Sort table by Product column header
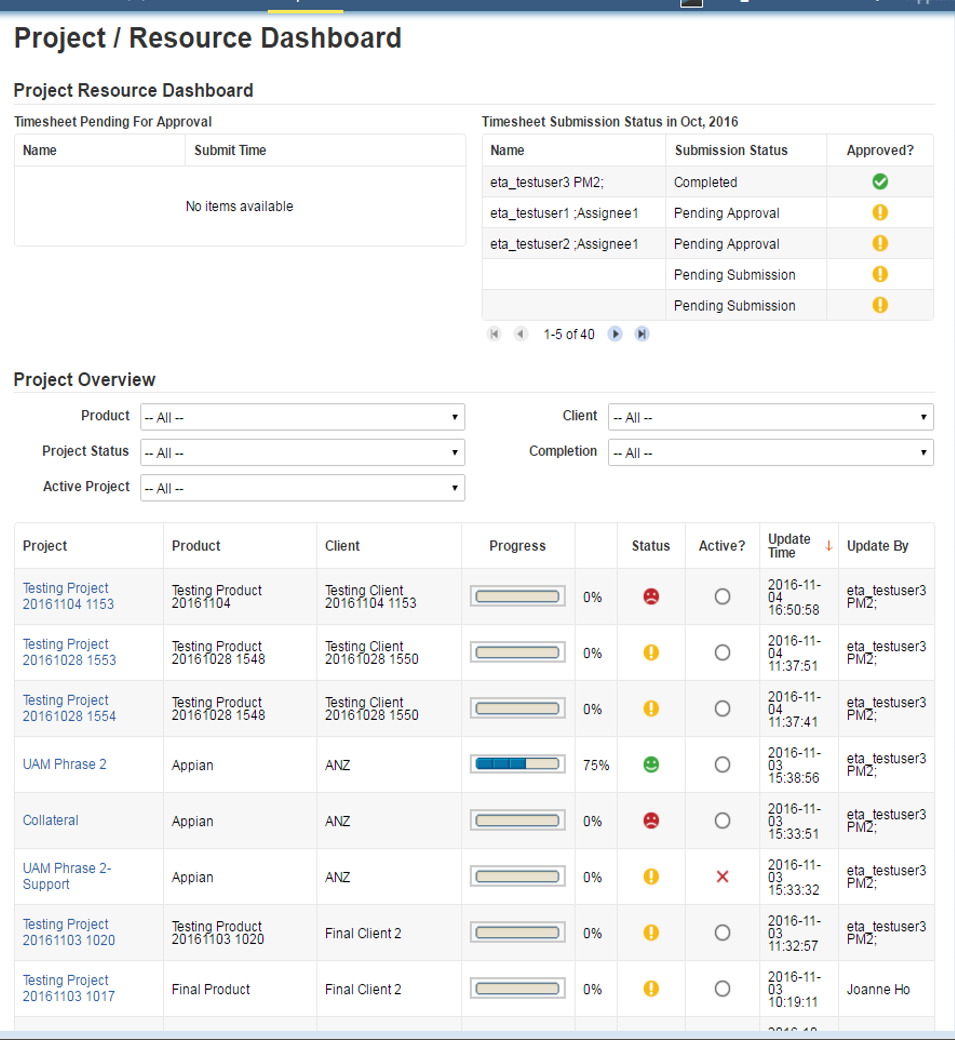 pos(196,546)
